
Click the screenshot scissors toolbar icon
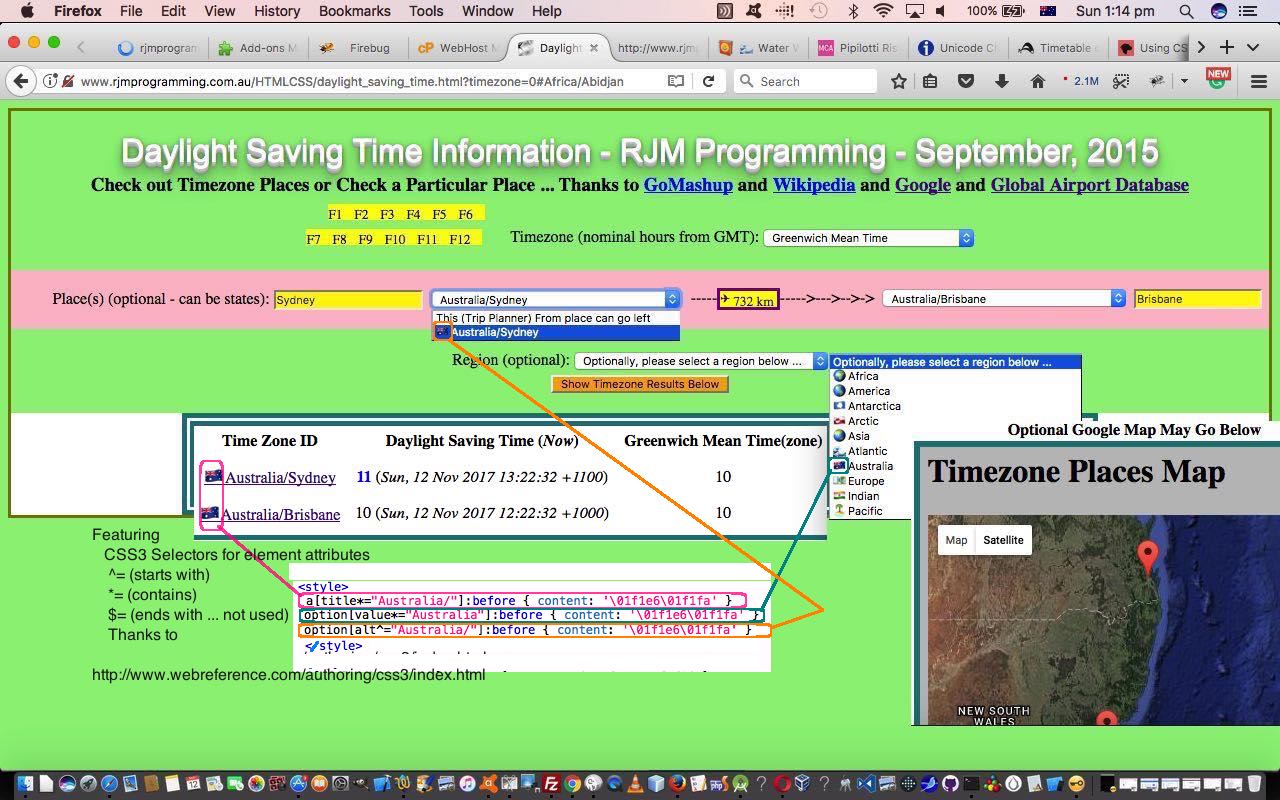[x=1122, y=81]
